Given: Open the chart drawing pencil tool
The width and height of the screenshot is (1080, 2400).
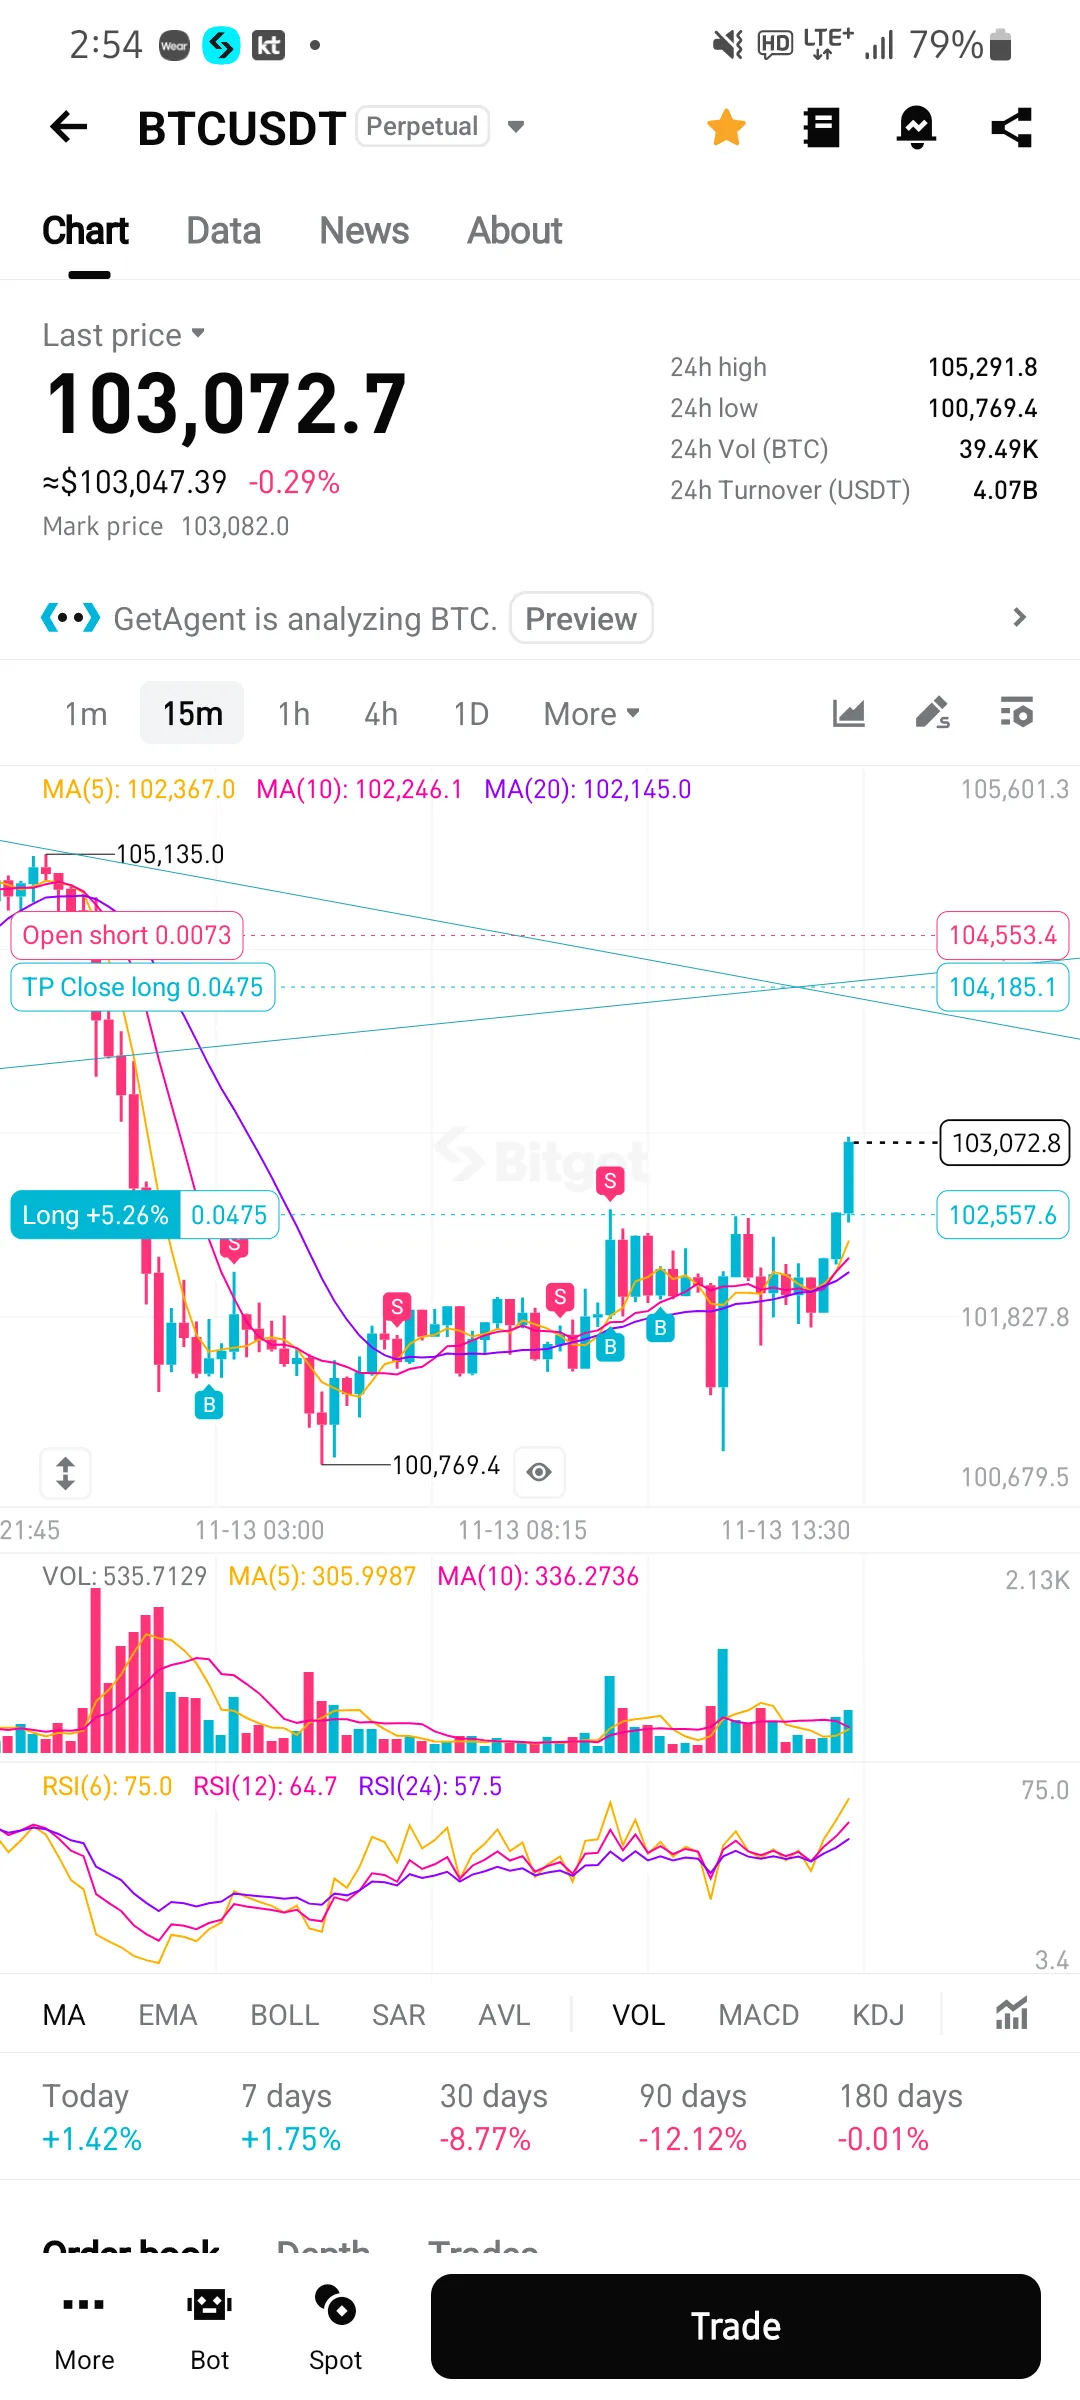Looking at the screenshot, I should [932, 713].
